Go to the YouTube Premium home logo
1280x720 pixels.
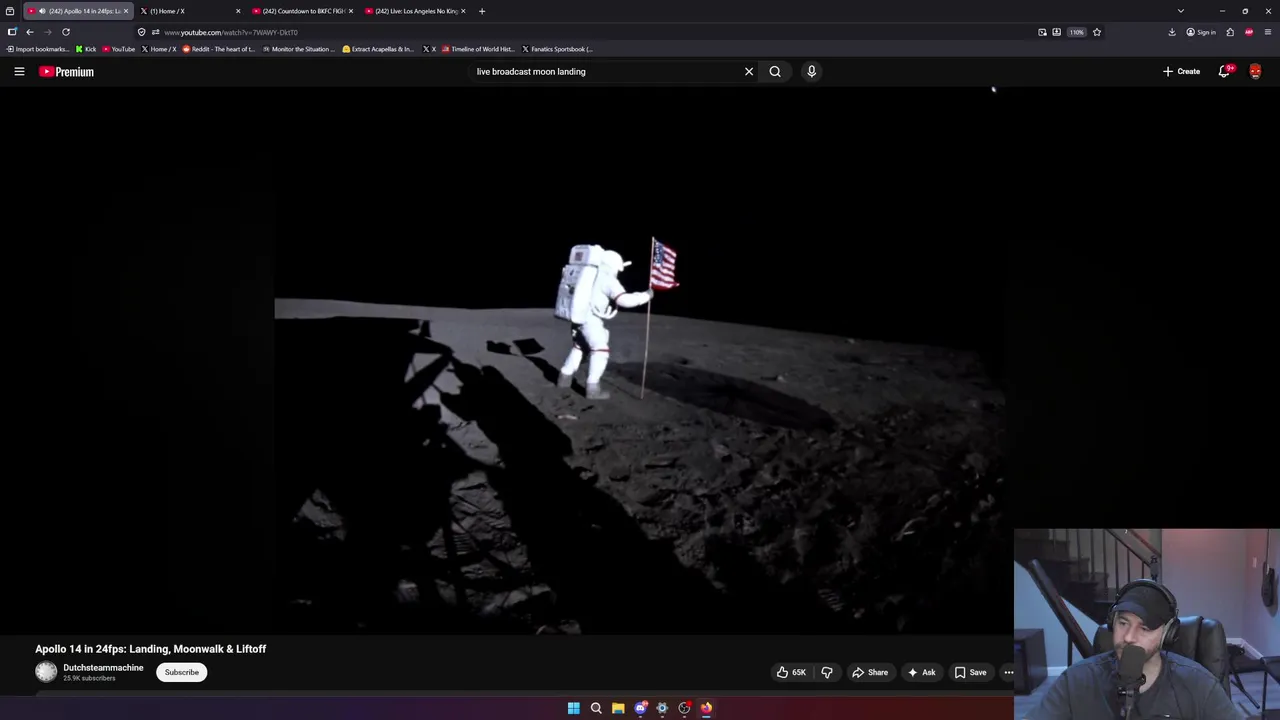tap(67, 71)
